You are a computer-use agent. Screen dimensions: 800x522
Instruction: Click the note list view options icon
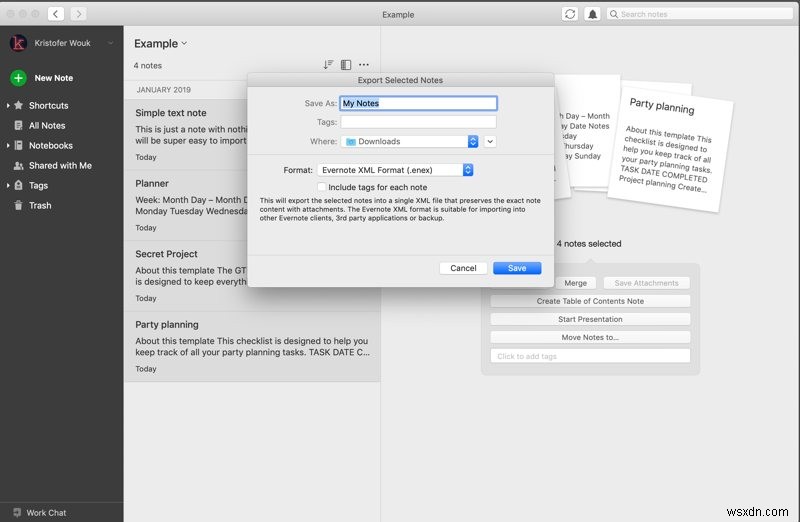click(346, 65)
